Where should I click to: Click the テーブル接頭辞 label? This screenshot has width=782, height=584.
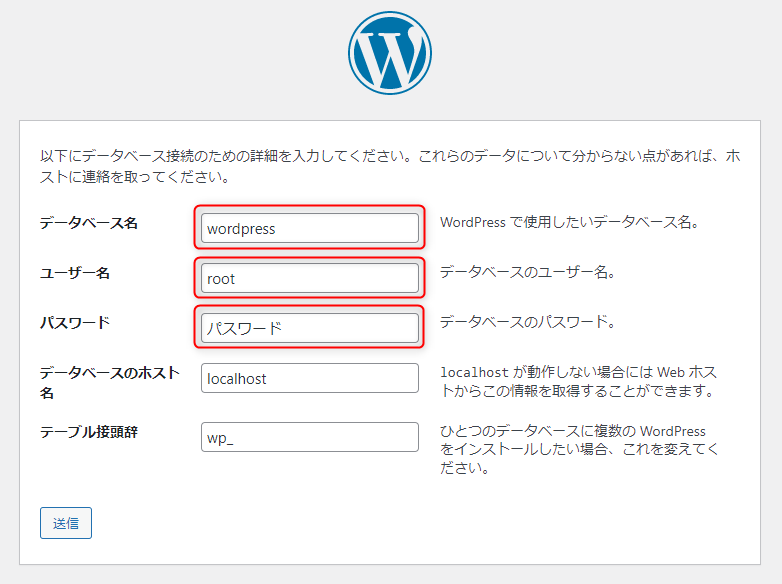(89, 432)
